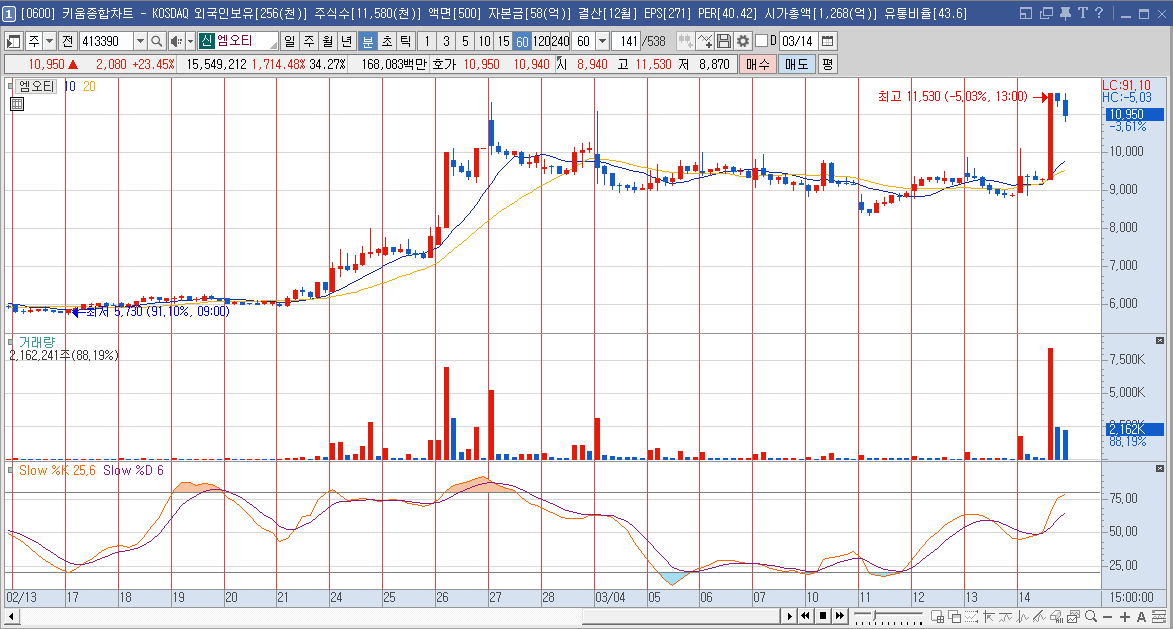Screen dimensions: 1173x629
Task: Toggle the 년 yearly chart period button
Action: [x=346, y=41]
